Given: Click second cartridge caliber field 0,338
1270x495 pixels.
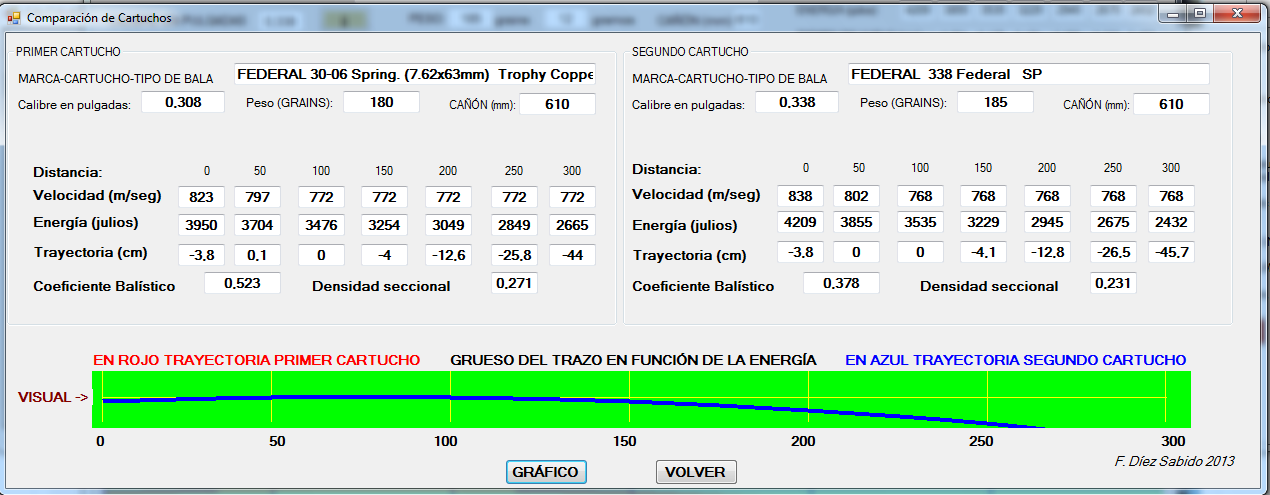Looking at the screenshot, I should [796, 103].
